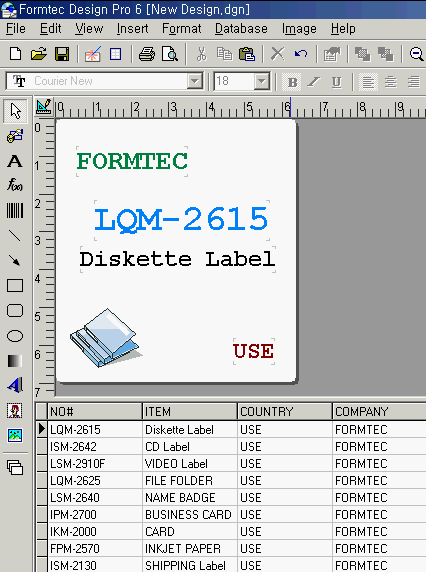Open the Help menu
Screen dimensions: 426x572
tap(343, 28)
